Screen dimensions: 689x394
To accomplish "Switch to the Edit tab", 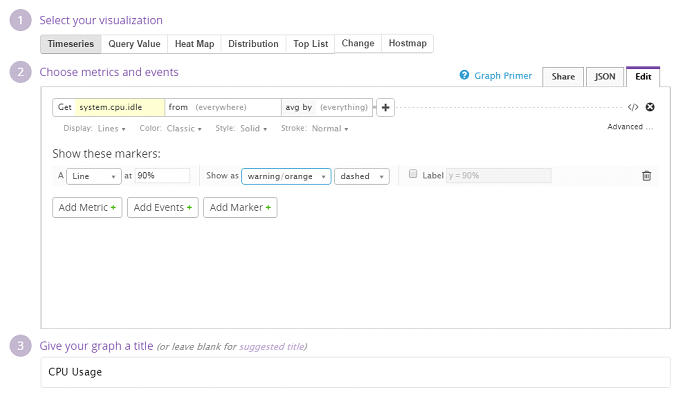I will (x=643, y=77).
